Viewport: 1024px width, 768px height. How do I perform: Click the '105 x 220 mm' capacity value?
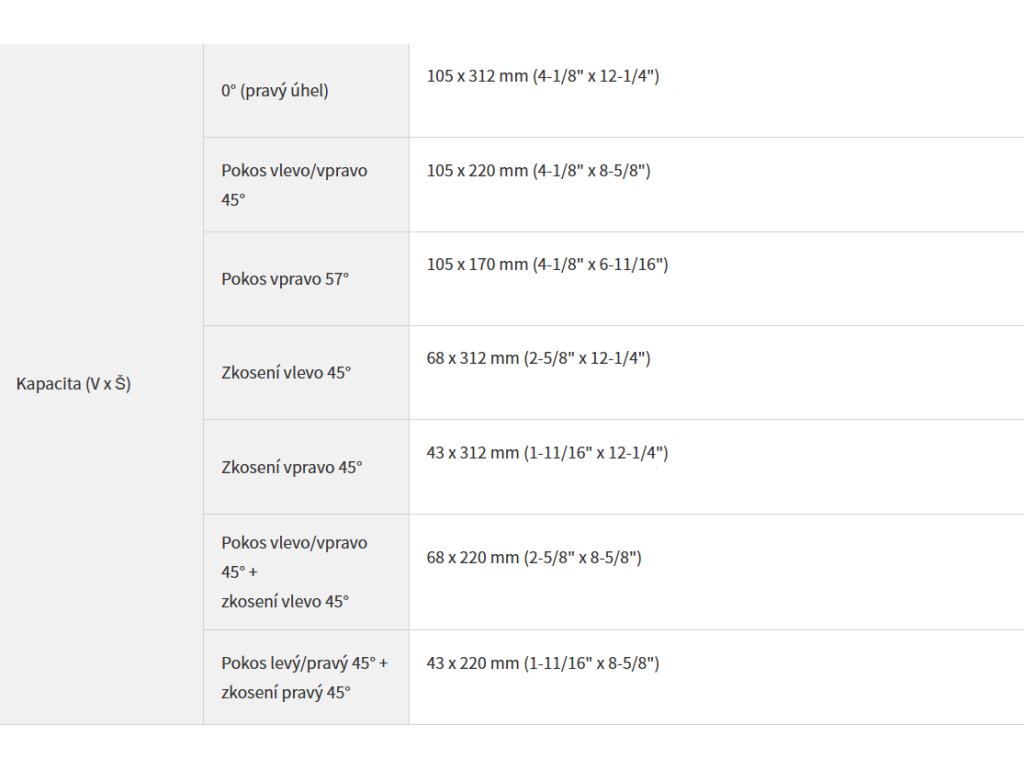click(x=477, y=171)
